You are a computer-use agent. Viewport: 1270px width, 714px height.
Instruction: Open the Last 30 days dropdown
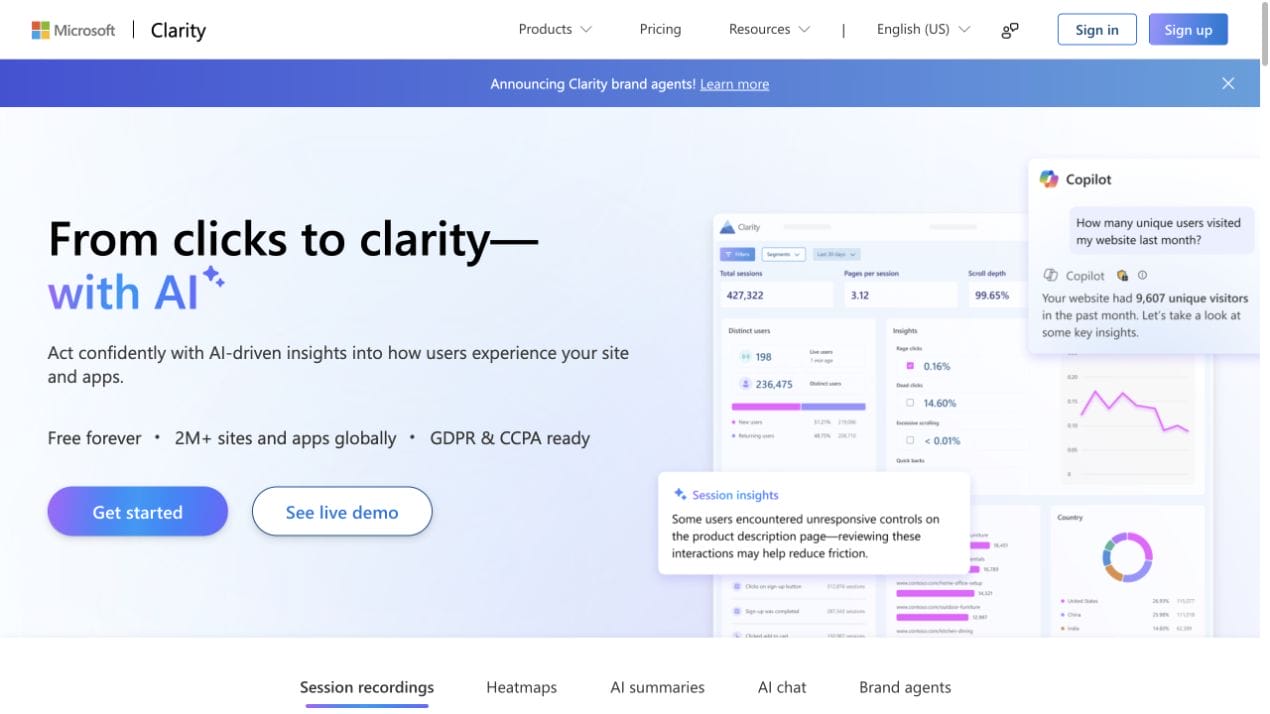[836, 254]
